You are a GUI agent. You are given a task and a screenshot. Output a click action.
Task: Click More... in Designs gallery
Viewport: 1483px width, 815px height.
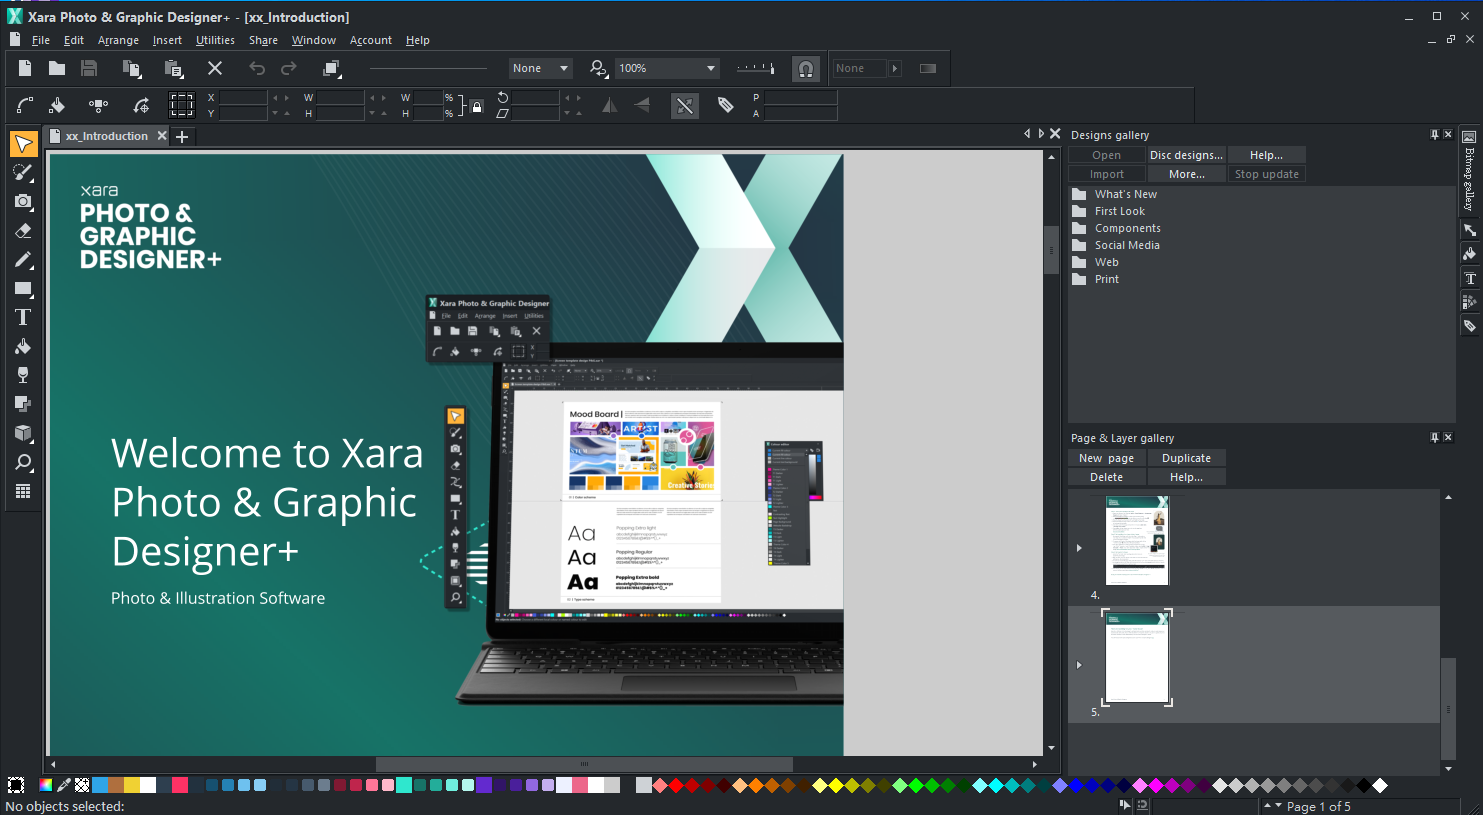1186,174
